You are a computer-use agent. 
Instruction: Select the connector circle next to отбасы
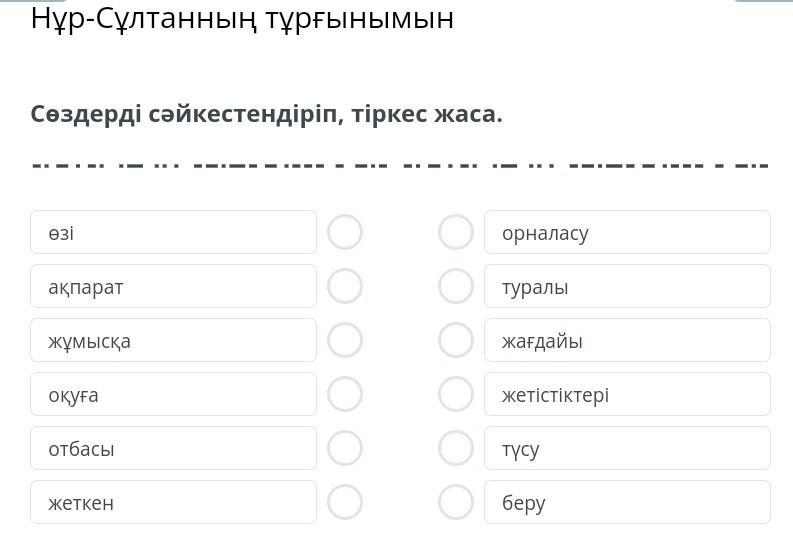[x=345, y=448]
